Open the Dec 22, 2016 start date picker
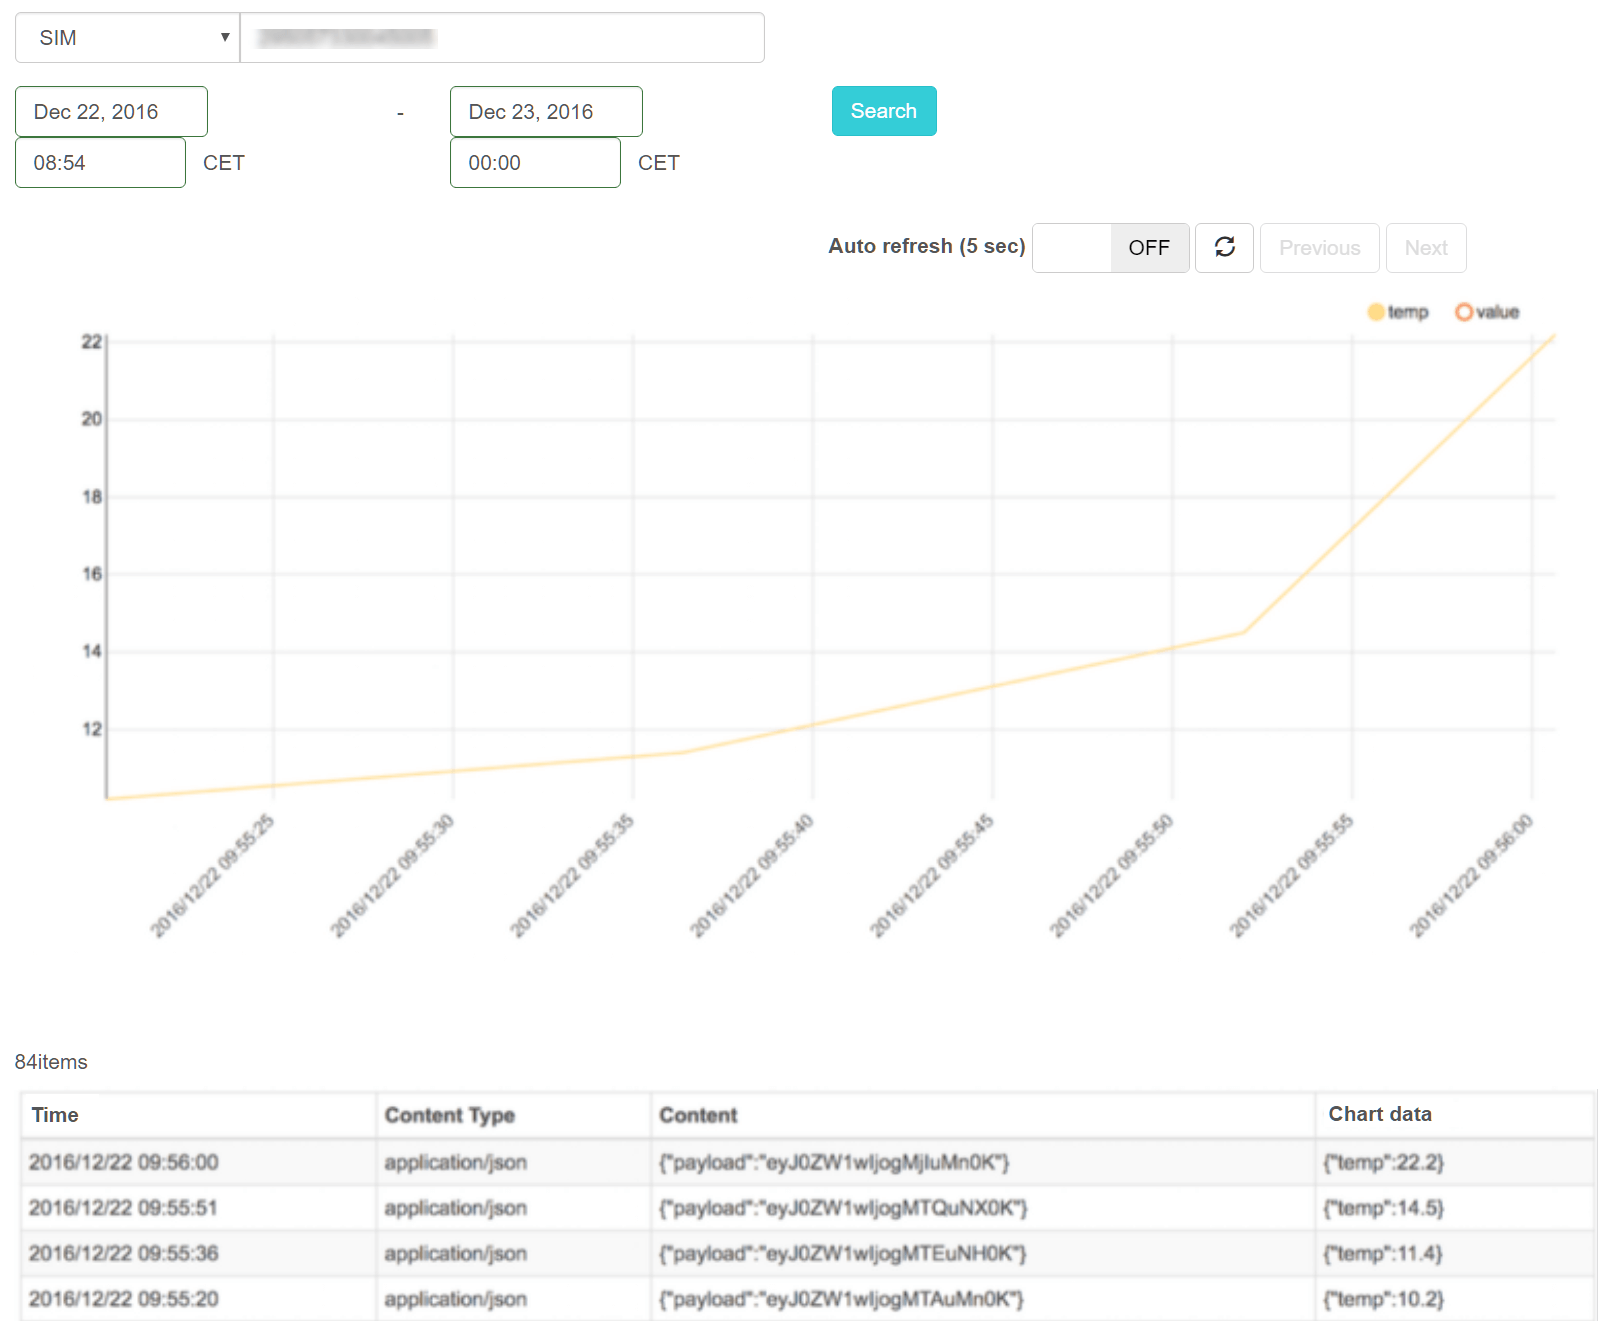1613x1321 pixels. 111,112
